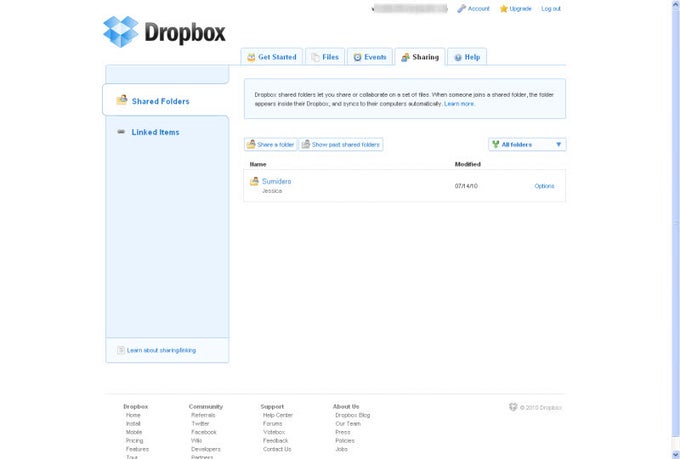
Task: Click the Help tab globe icon
Action: [x=458, y=57]
